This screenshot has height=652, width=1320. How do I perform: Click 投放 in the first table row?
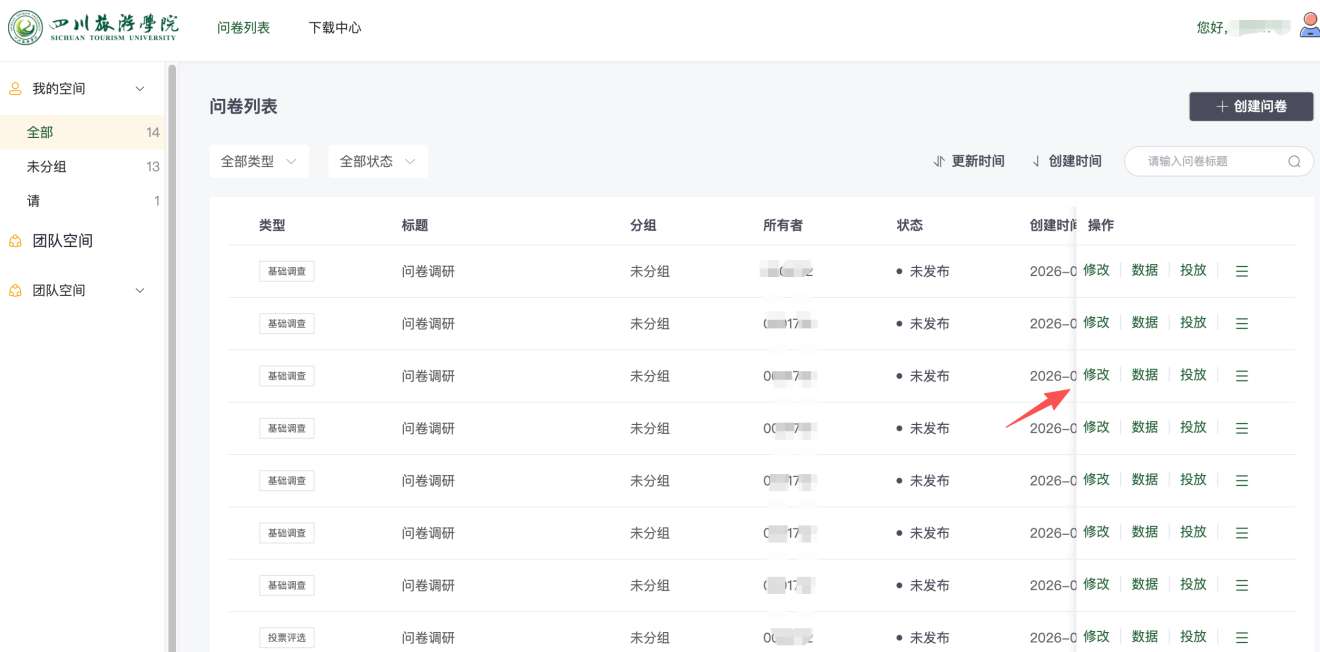(1193, 270)
